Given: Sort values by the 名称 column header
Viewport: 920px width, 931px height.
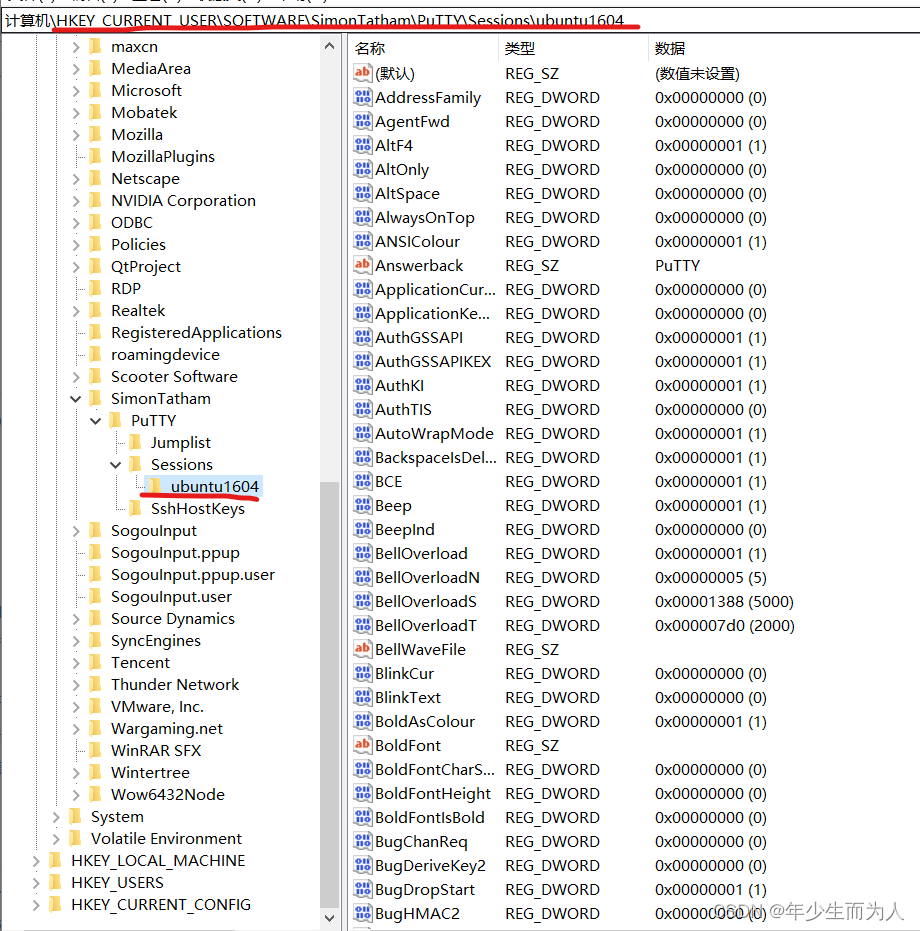Looking at the screenshot, I should point(424,48).
